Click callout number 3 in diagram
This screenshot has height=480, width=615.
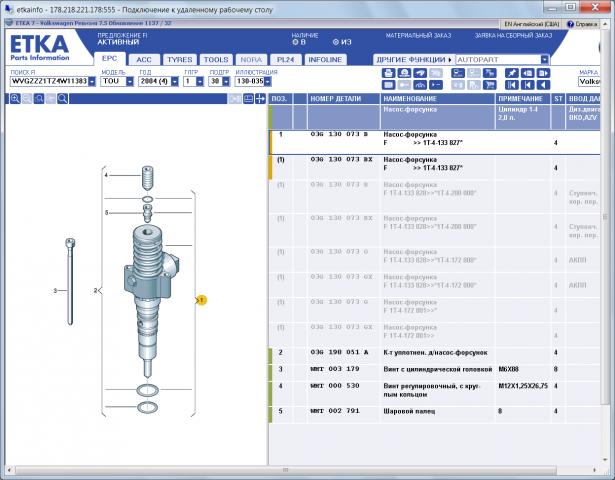click(x=55, y=291)
